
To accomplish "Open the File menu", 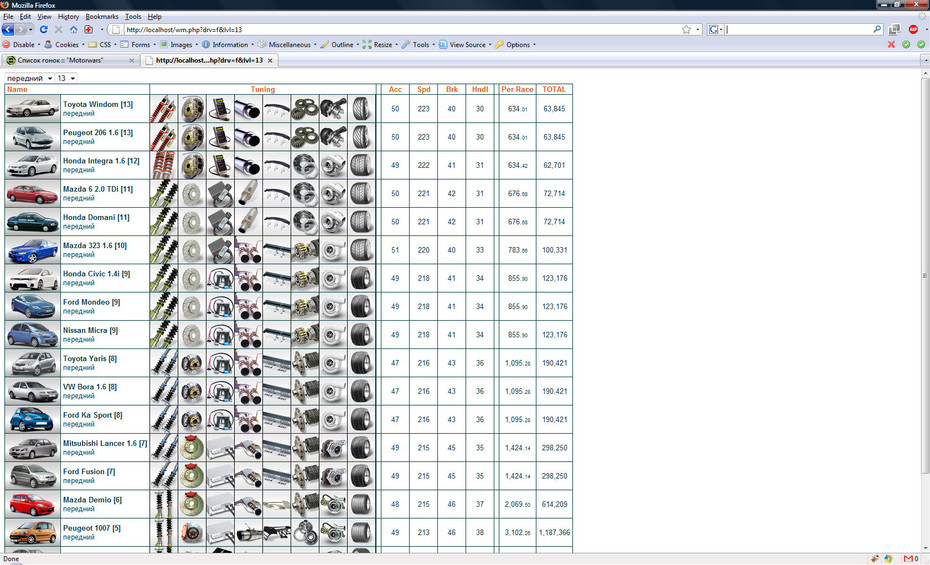I will point(8,17).
